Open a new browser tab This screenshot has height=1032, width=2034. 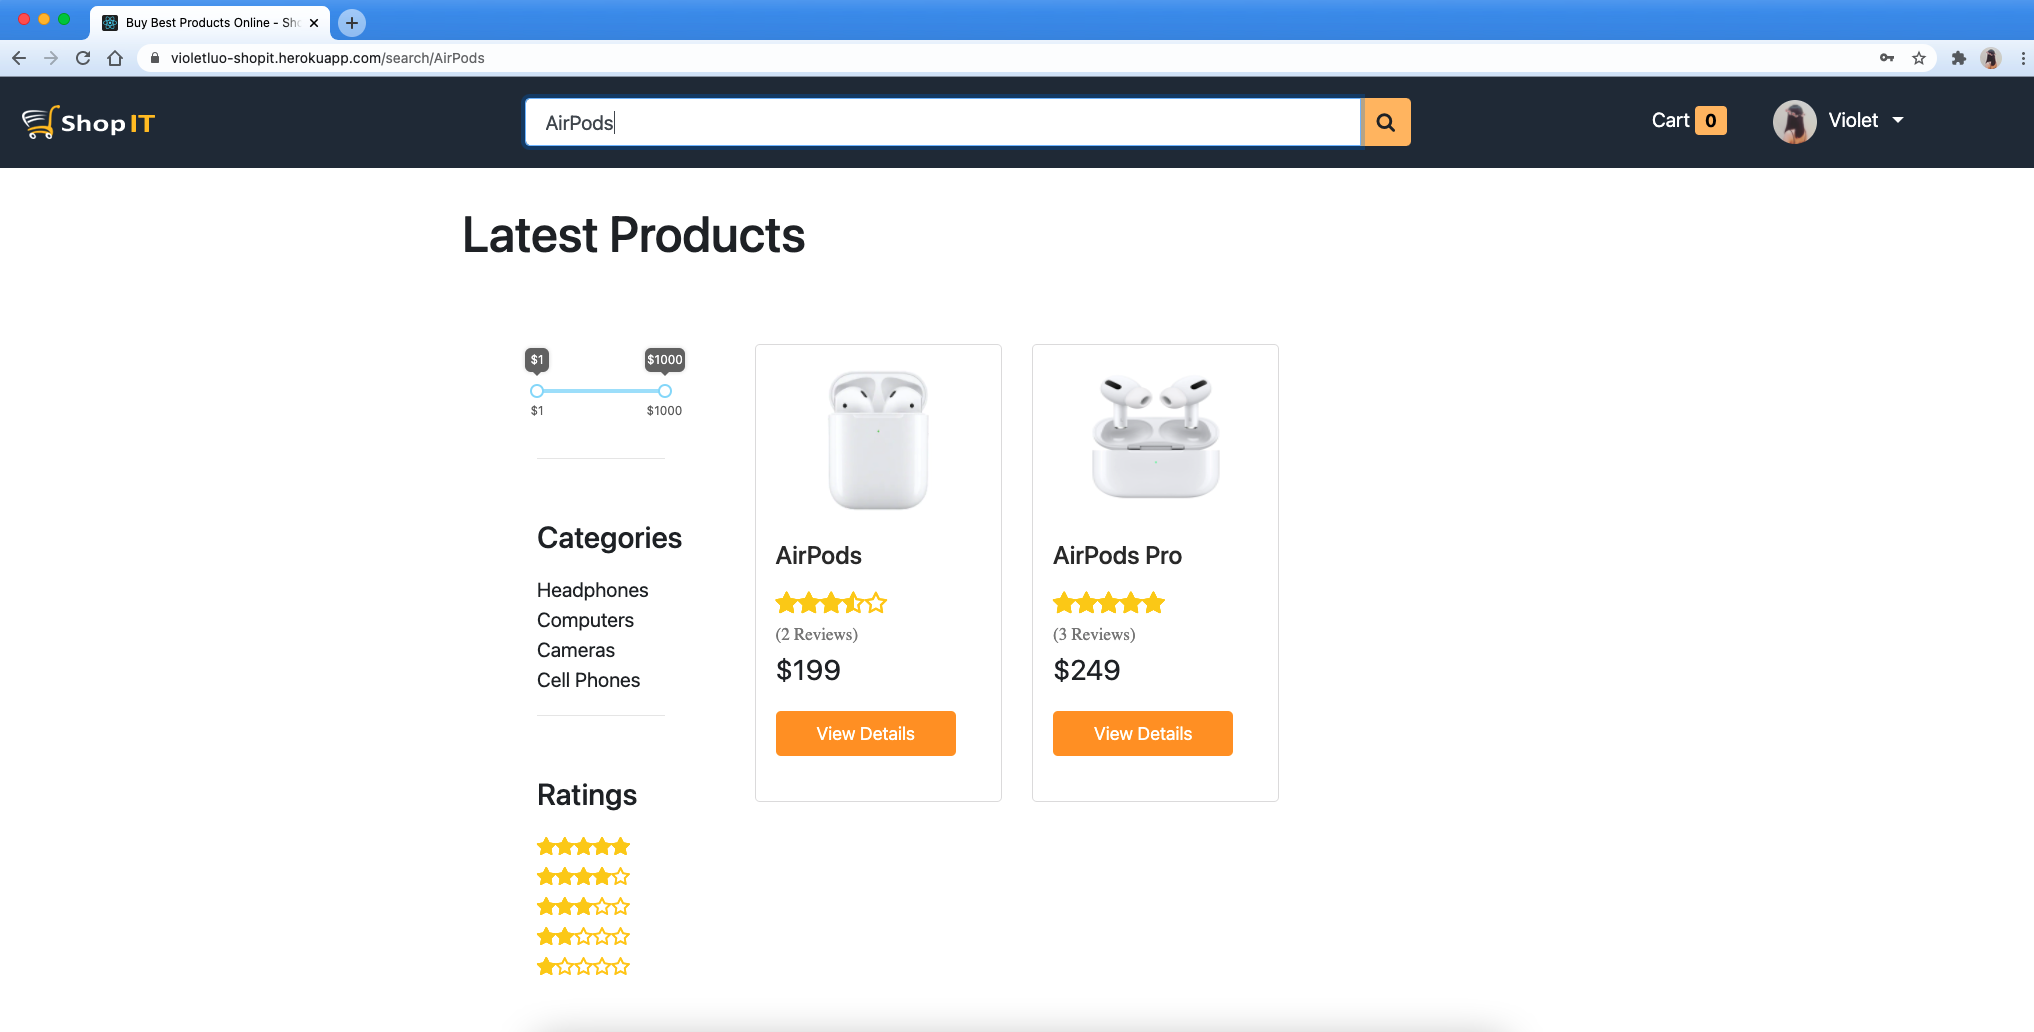coord(351,22)
